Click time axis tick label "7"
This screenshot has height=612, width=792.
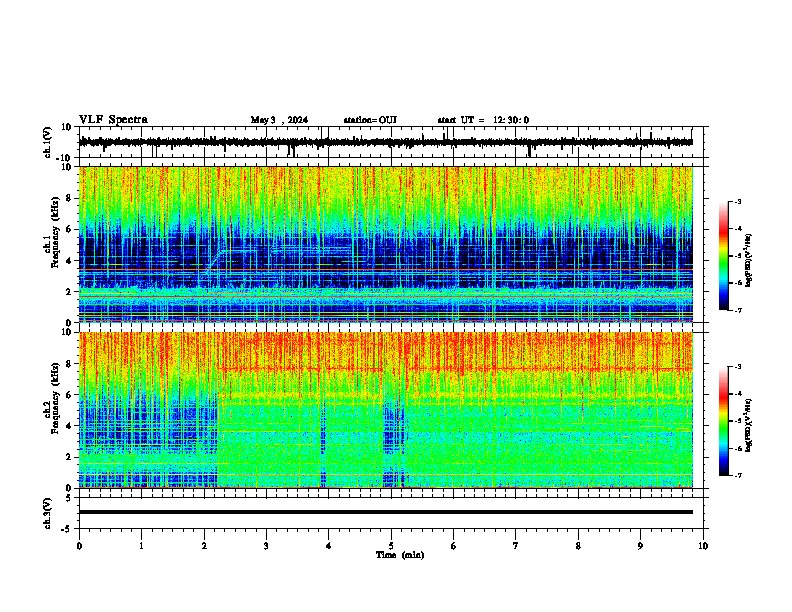pos(516,546)
